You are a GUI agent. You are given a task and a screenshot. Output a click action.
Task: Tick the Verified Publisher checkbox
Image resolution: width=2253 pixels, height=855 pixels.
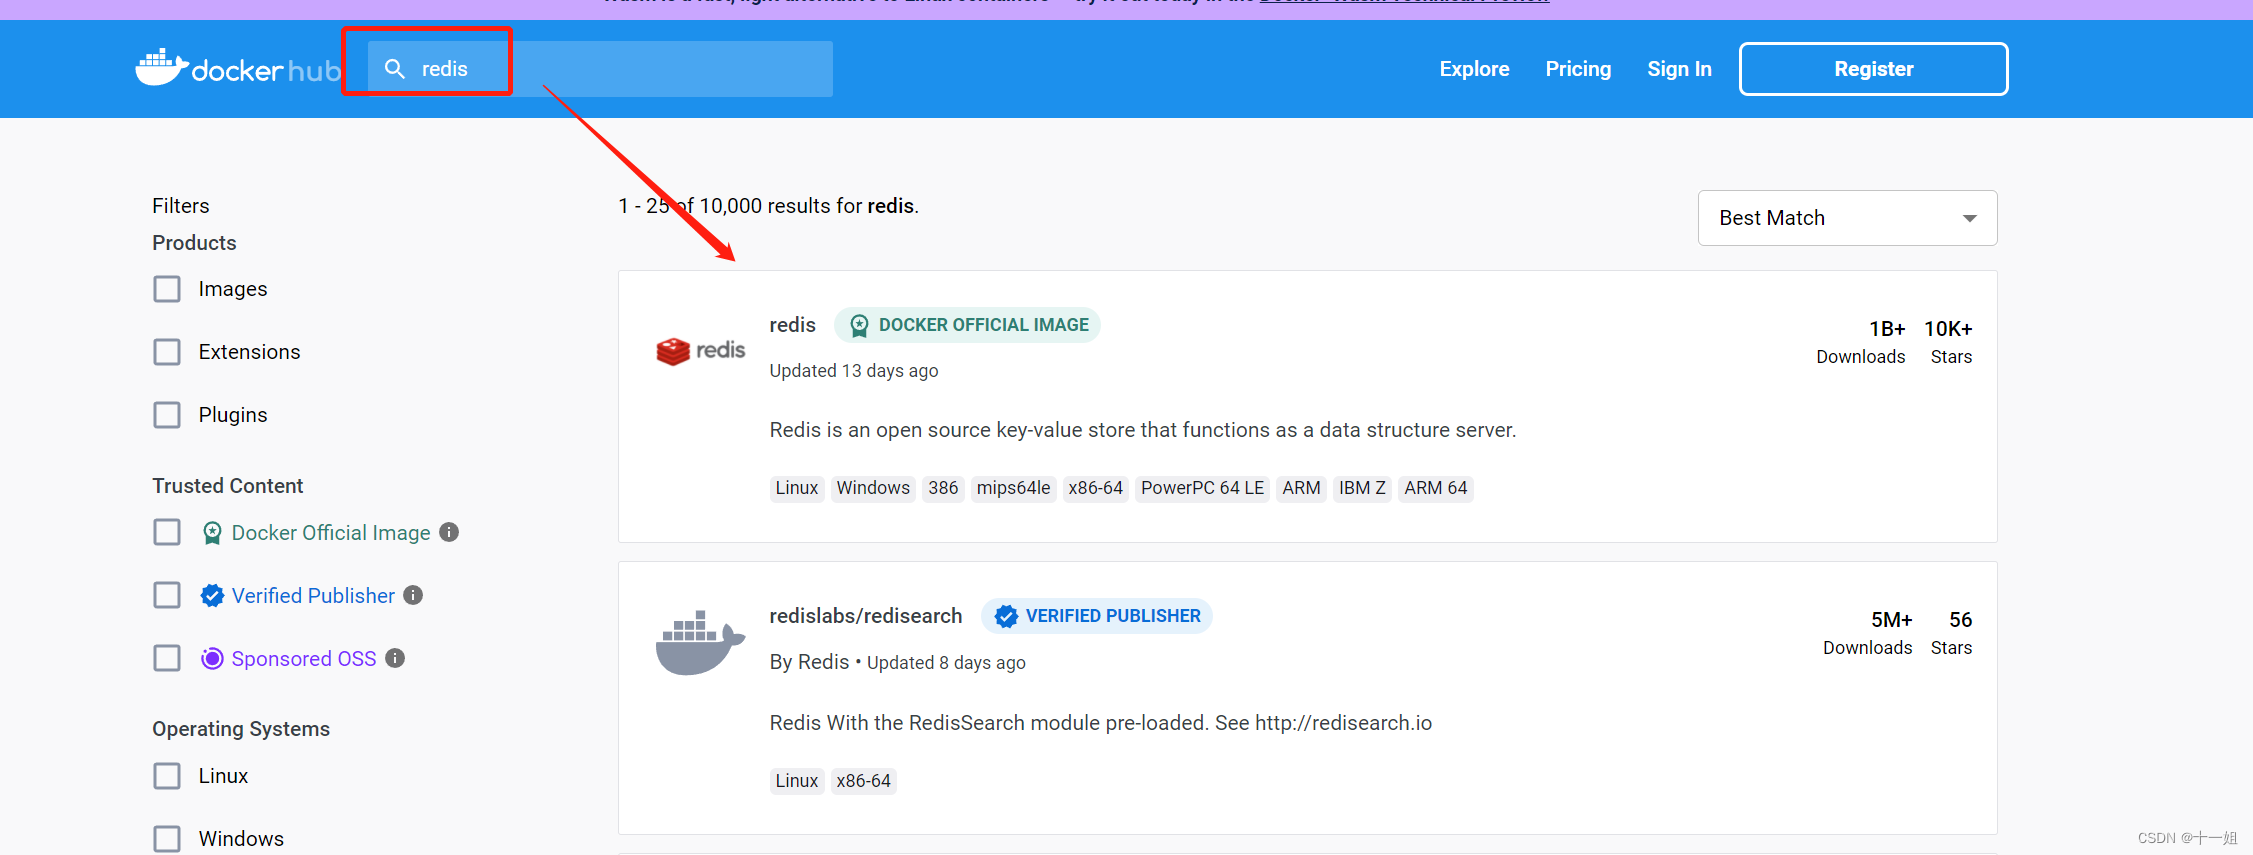pyautogui.click(x=167, y=595)
